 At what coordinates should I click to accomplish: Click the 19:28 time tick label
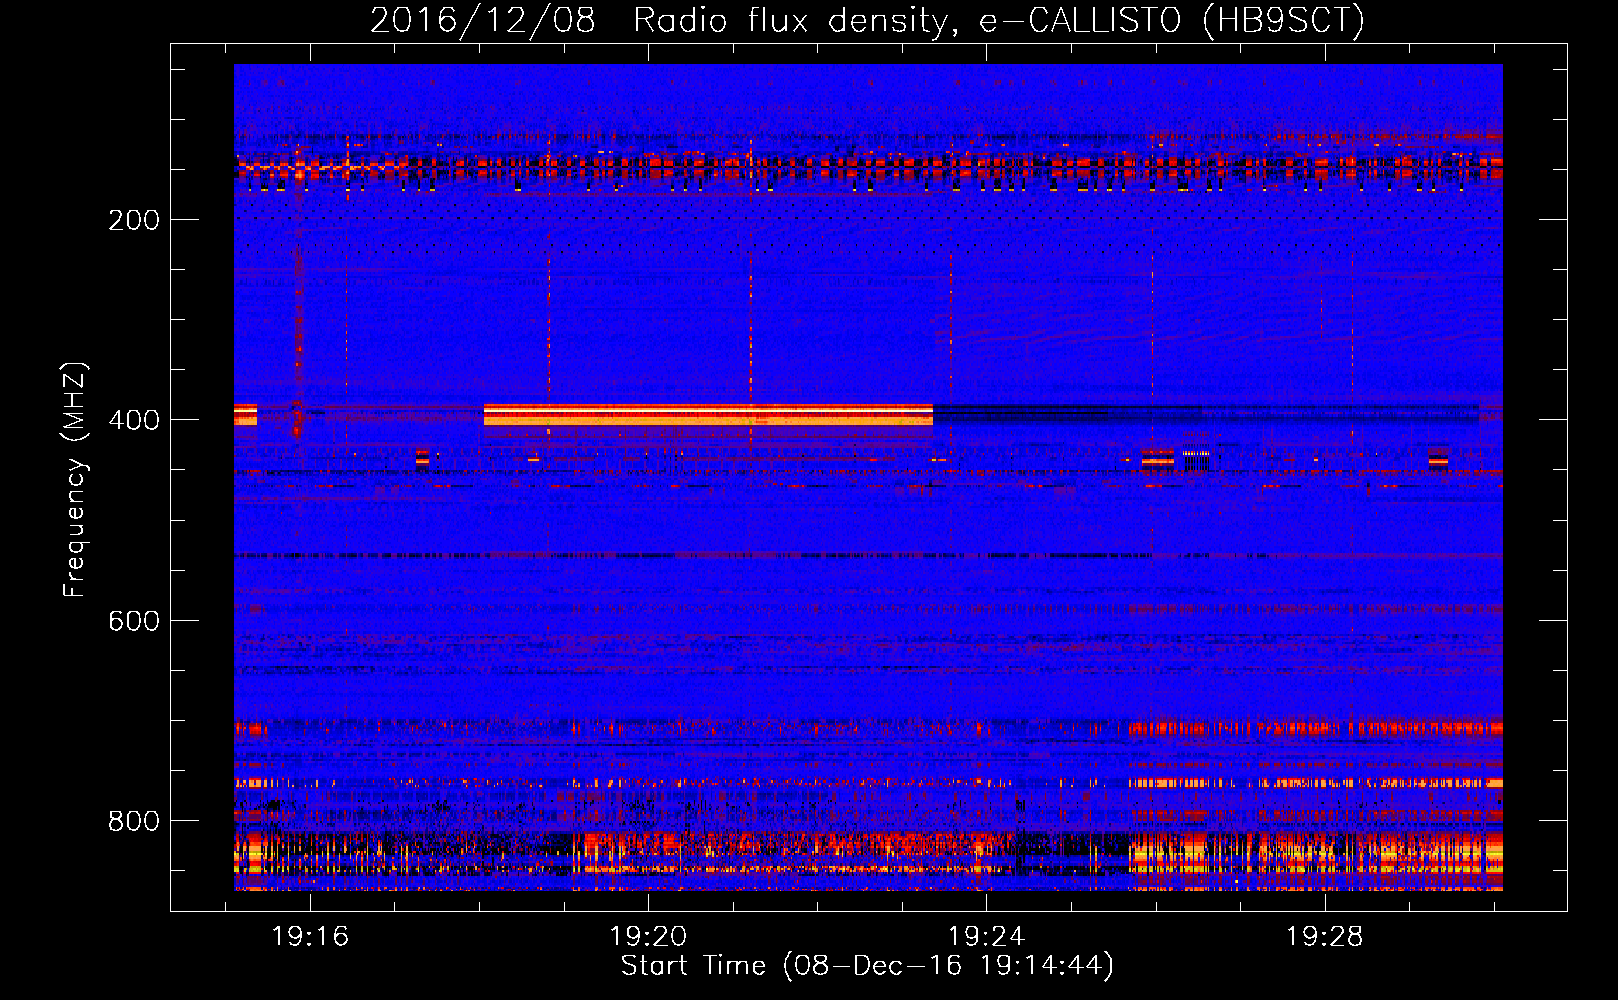tap(1324, 937)
